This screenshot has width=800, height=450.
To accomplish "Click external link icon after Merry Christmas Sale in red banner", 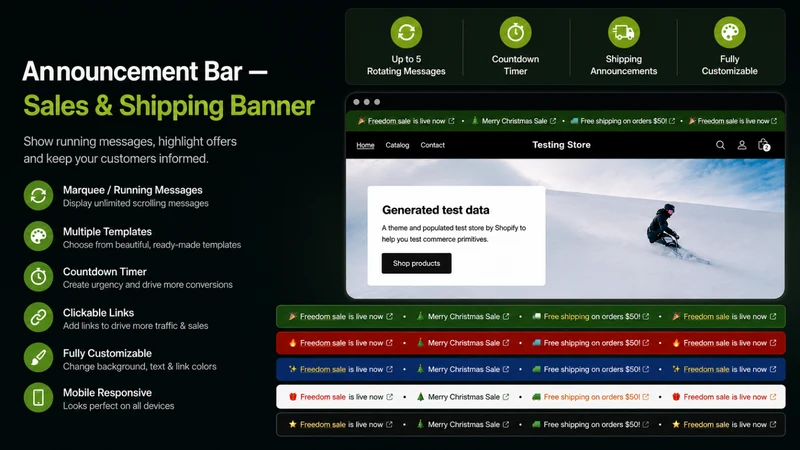I will (x=506, y=343).
